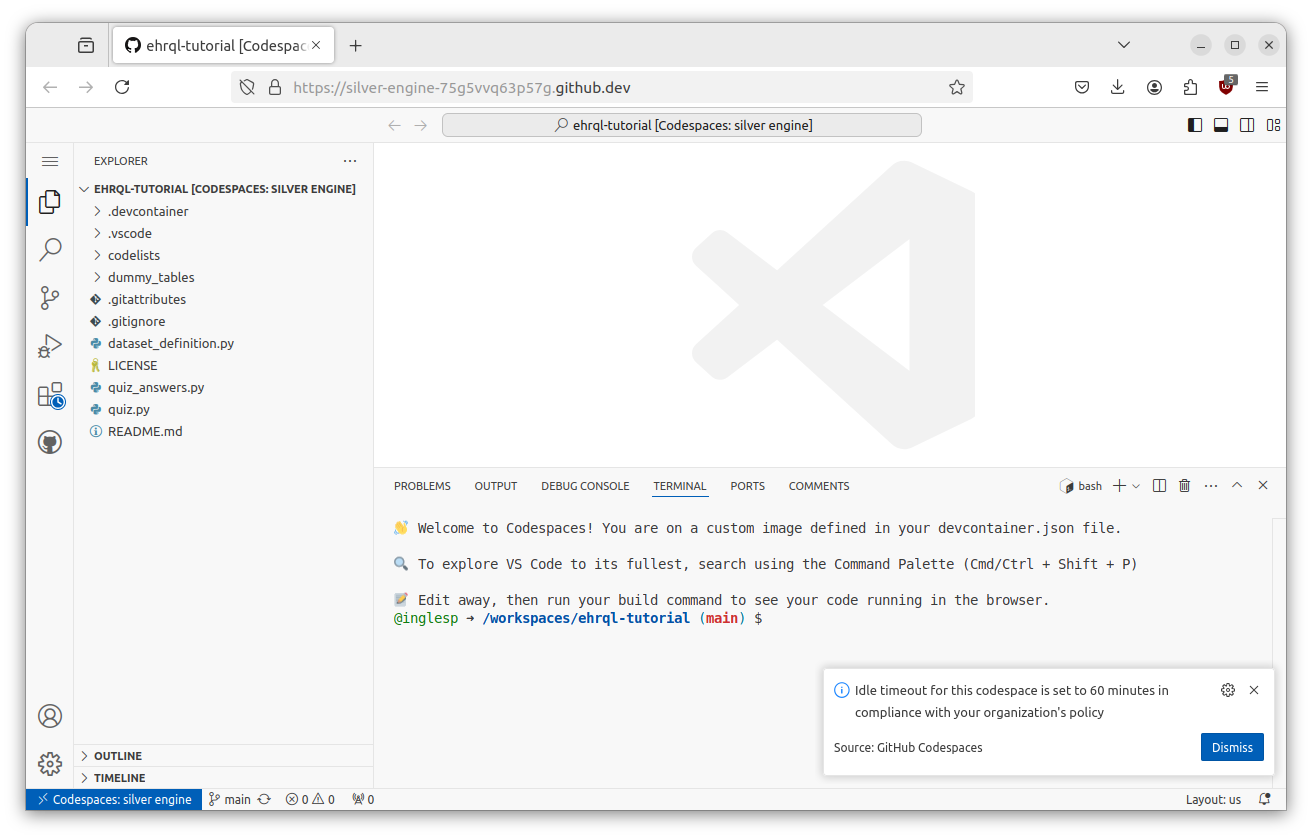Click the main branch status item

pyautogui.click(x=229, y=799)
